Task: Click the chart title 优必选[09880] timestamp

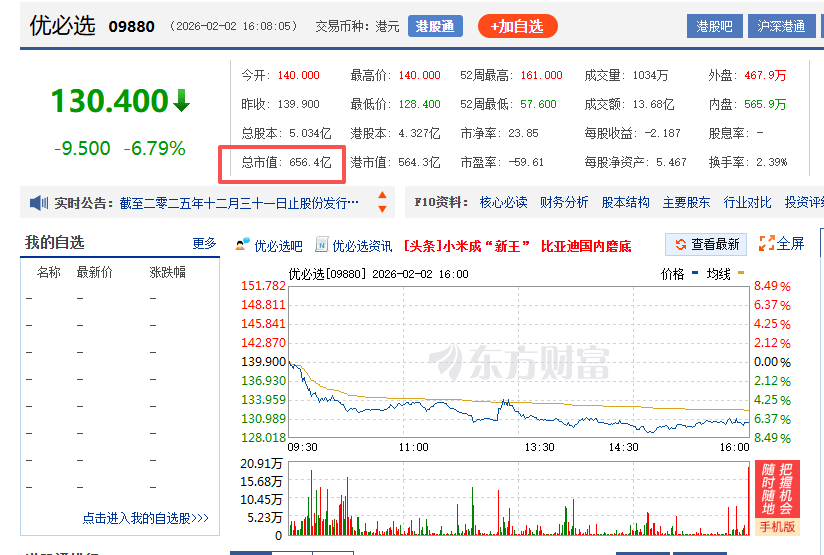Action: [378, 274]
